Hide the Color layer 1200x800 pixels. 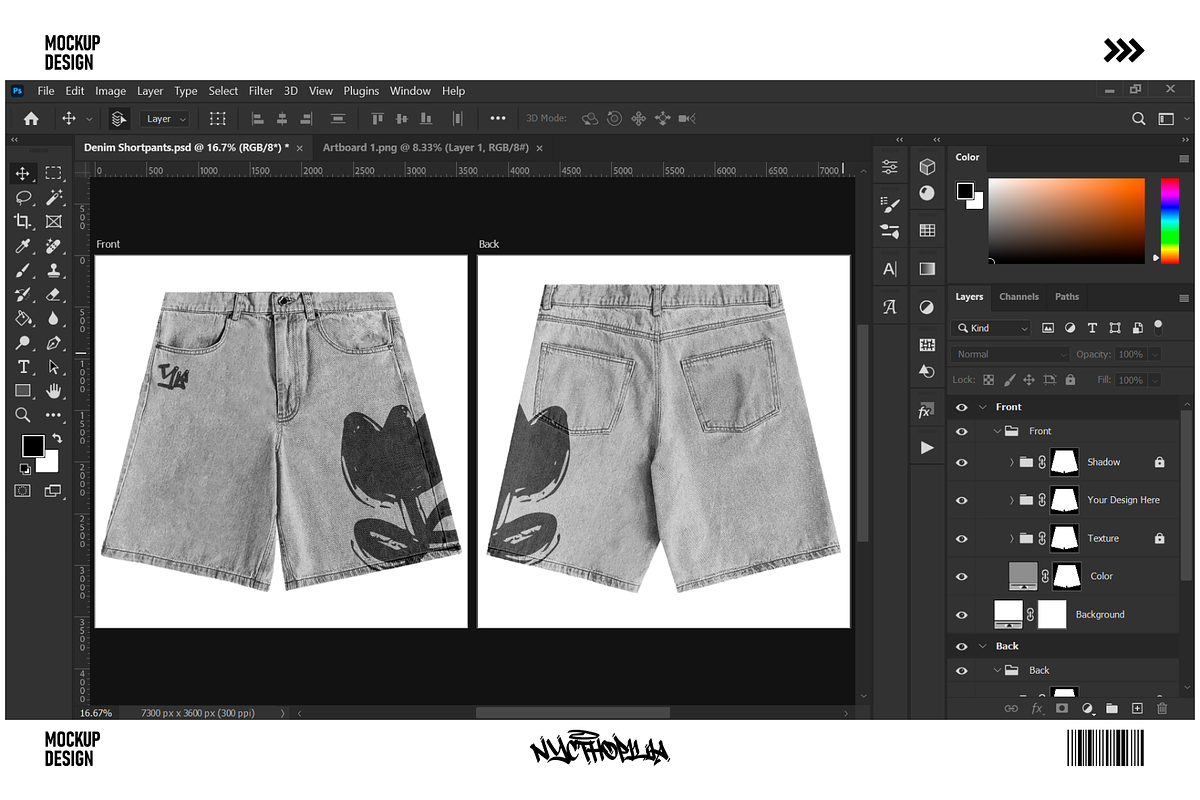point(962,576)
